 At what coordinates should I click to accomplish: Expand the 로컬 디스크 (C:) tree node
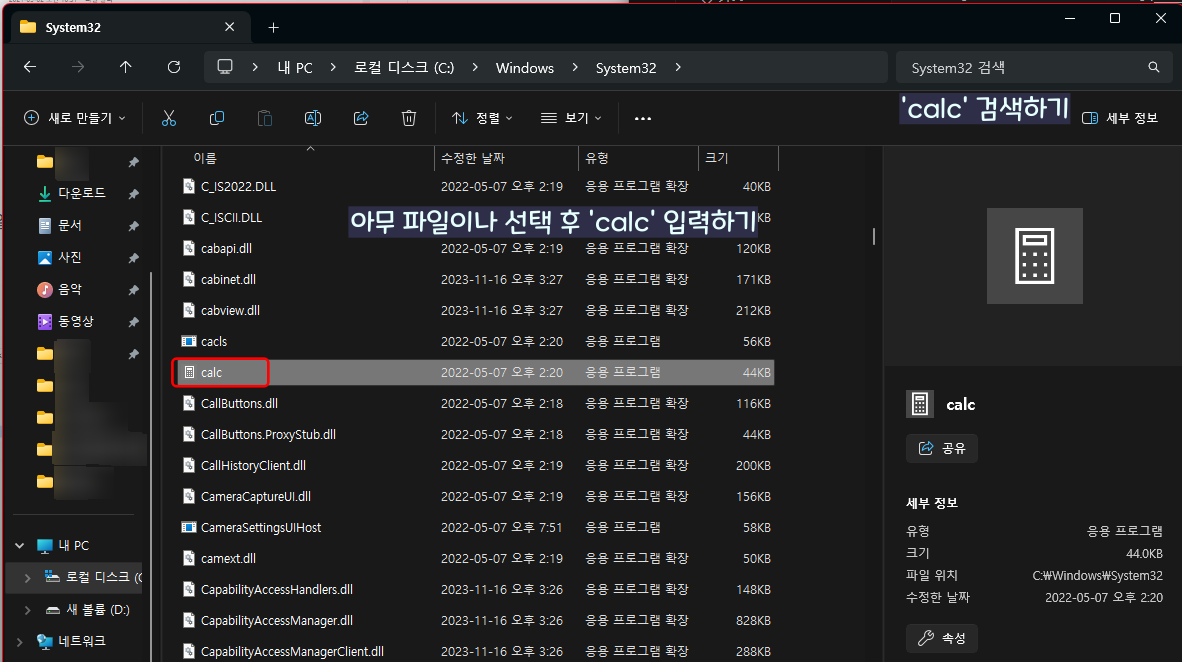click(28, 578)
